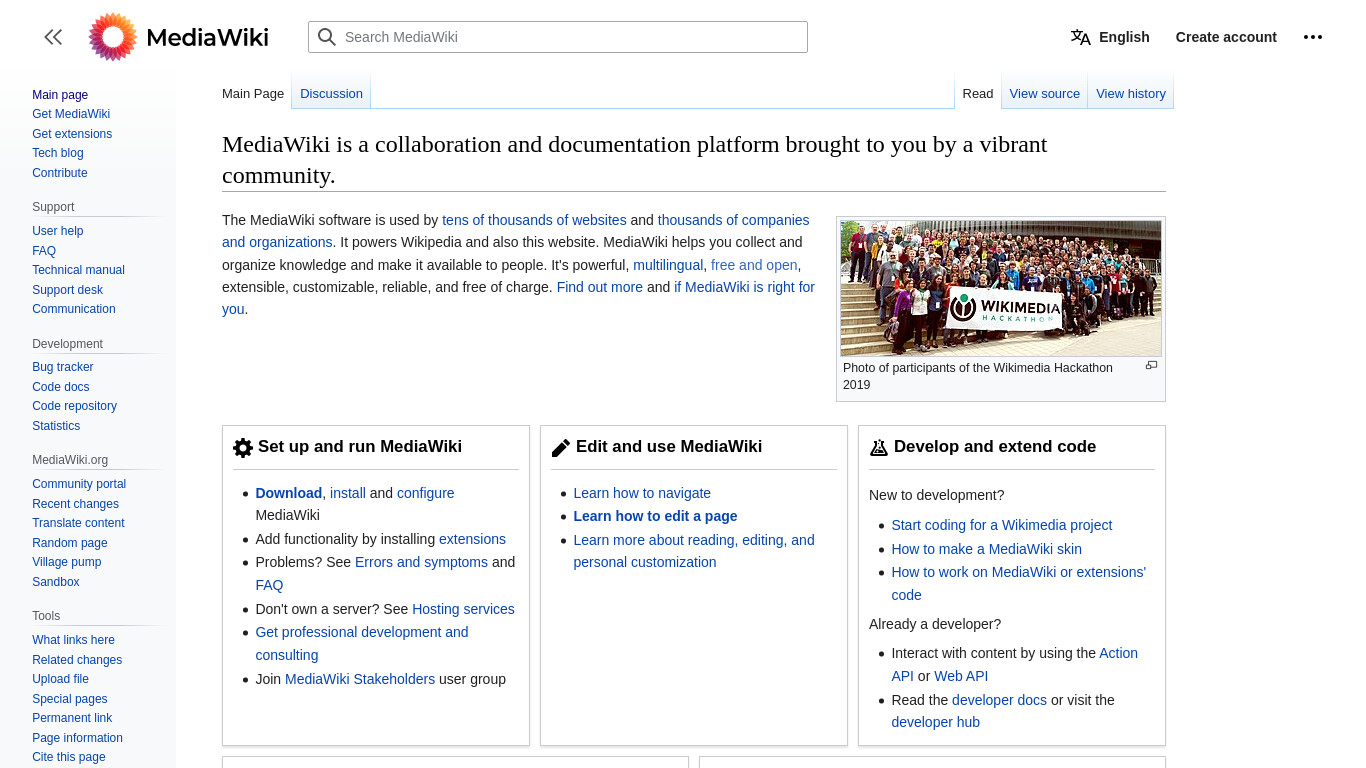Open Translate content link
The image size is (1366, 768).
tap(78, 523)
